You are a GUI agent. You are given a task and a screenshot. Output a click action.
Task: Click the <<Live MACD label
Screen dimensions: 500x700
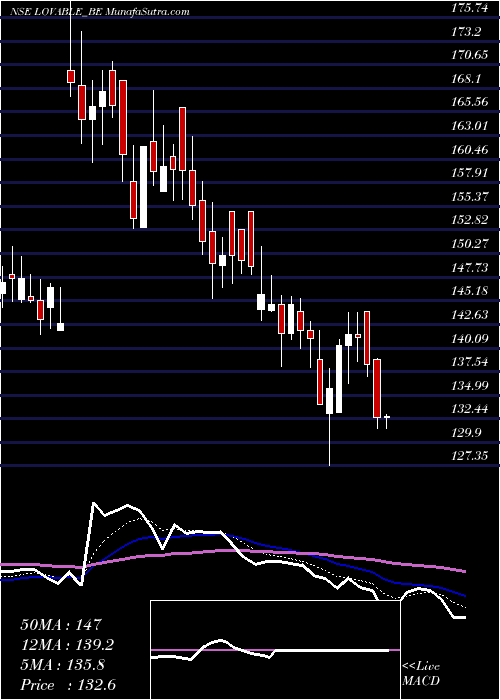pyautogui.click(x=421, y=674)
